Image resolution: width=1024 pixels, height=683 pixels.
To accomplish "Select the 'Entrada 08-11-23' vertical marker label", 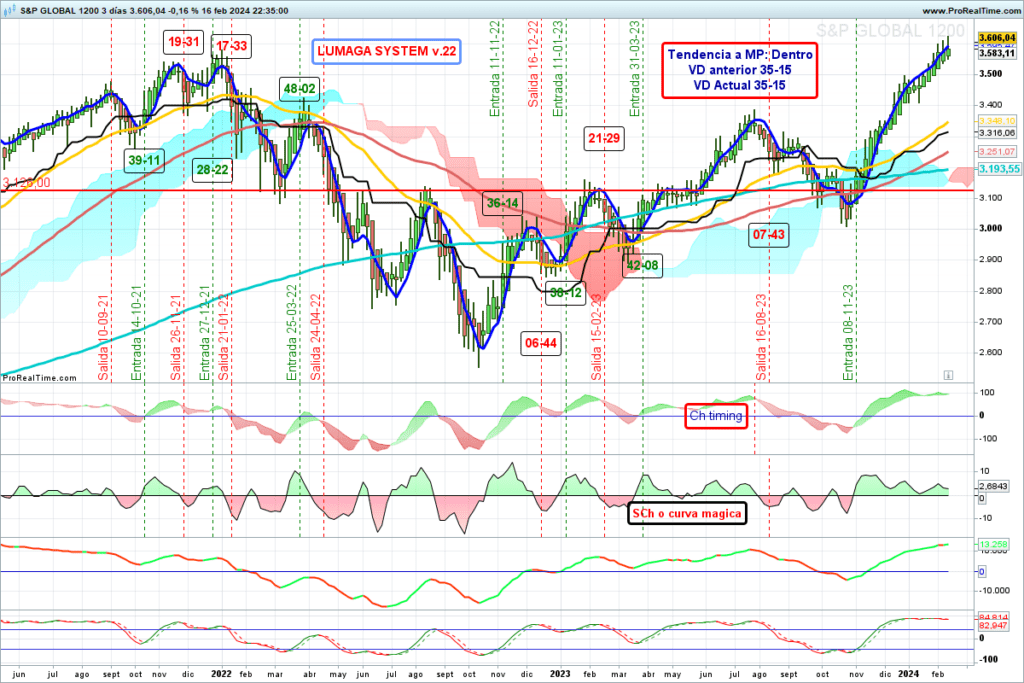I will point(848,333).
